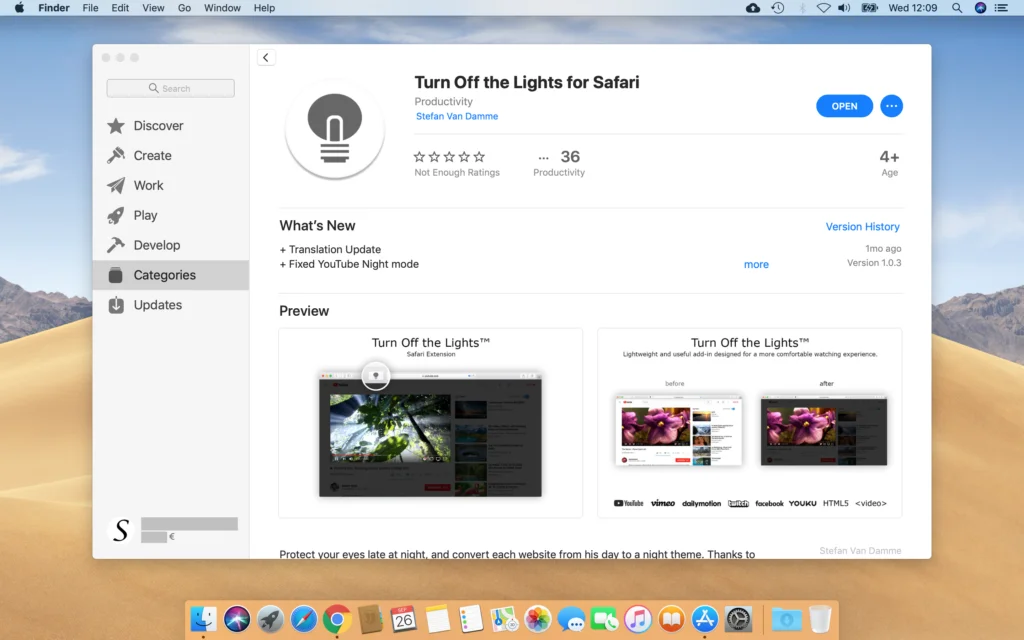Viewport: 1024px width, 640px height.
Task: Select the Discover section label
Action: (158, 125)
